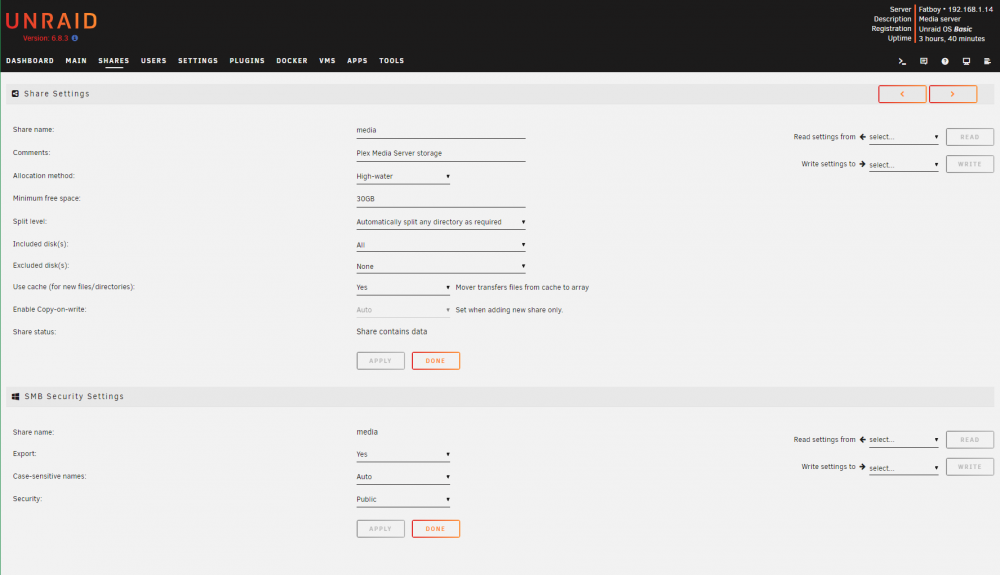Click Done in Share Settings
1000x575 pixels.
(436, 361)
